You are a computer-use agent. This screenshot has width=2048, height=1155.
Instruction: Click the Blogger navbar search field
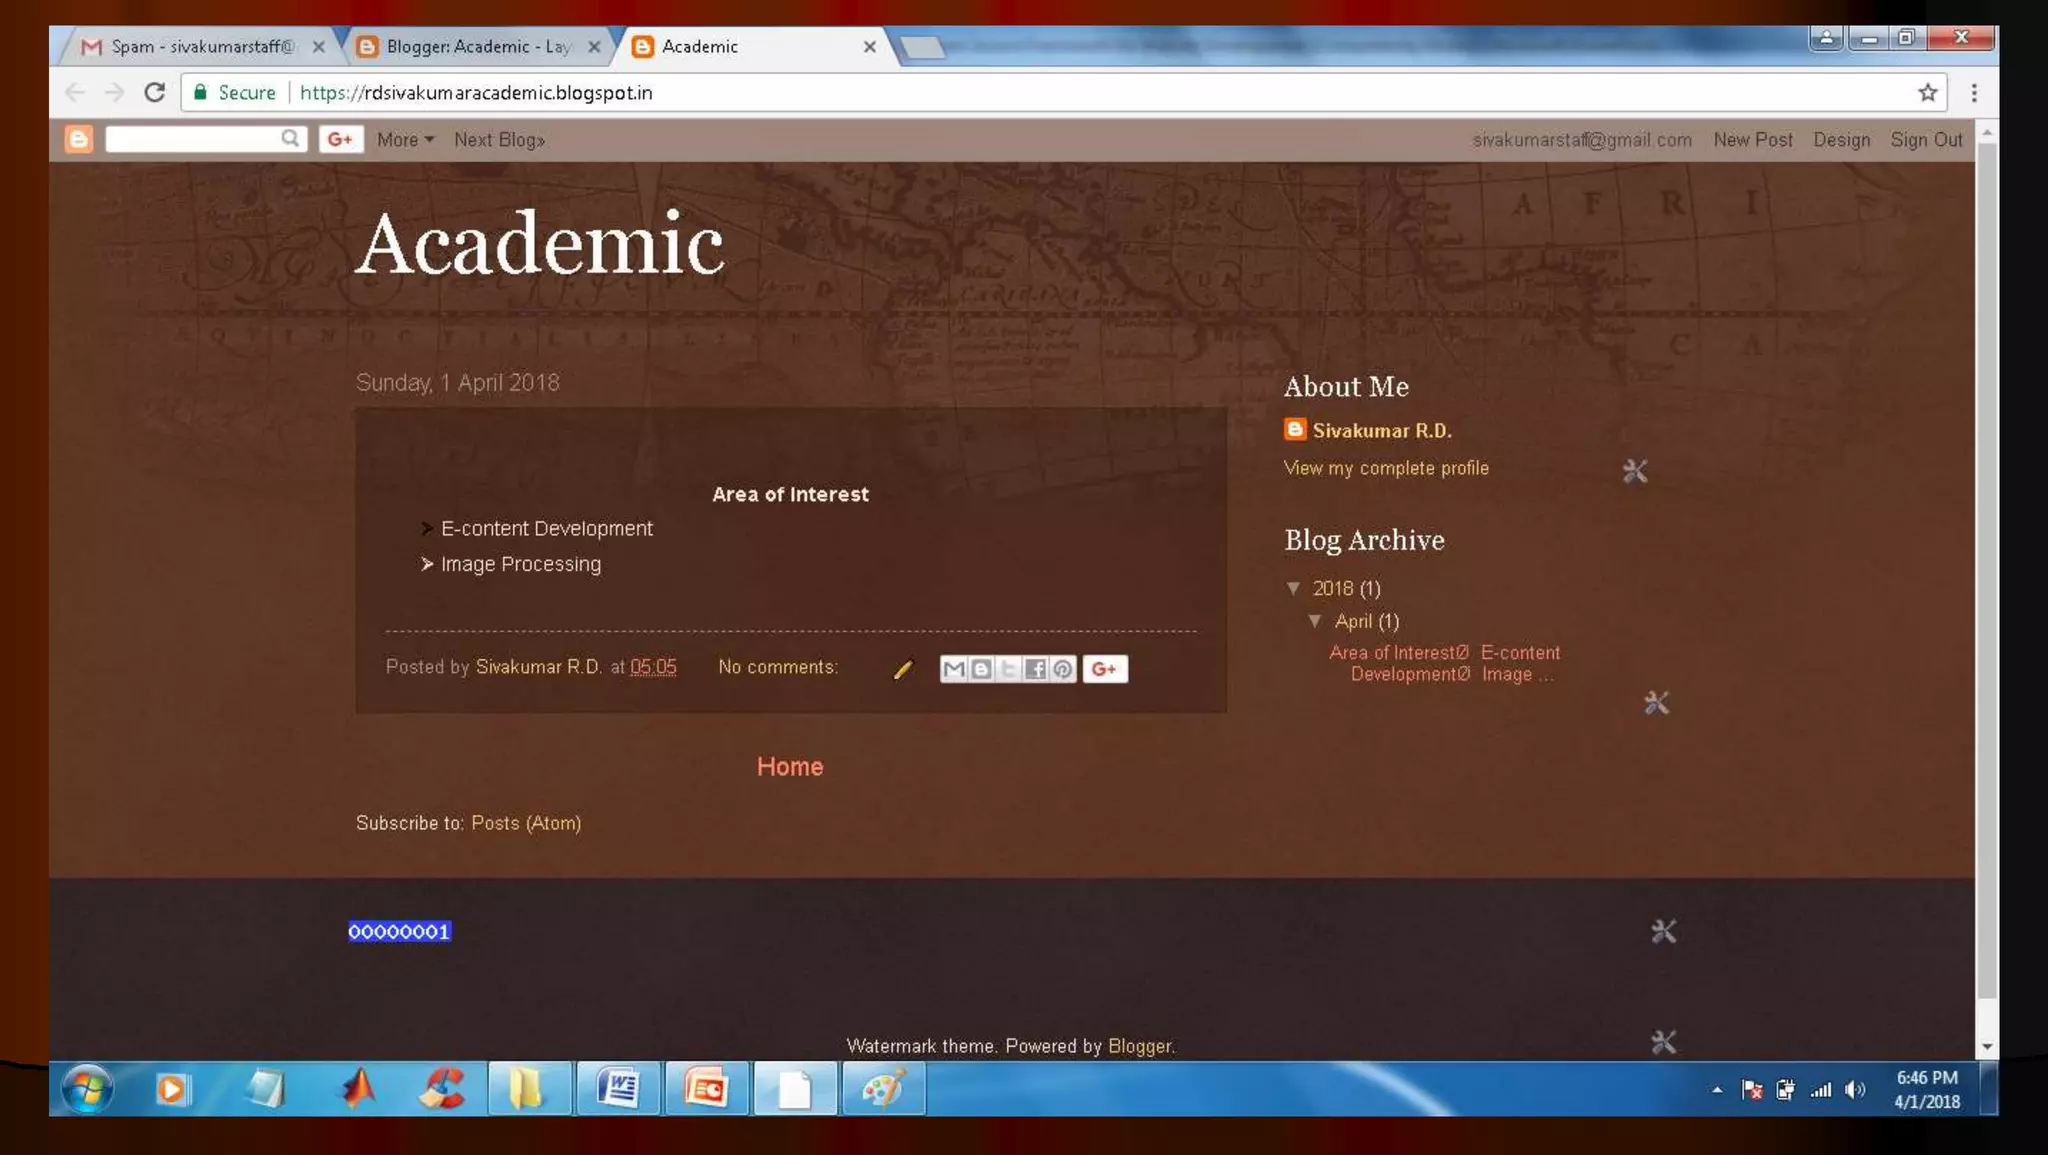tap(192, 139)
